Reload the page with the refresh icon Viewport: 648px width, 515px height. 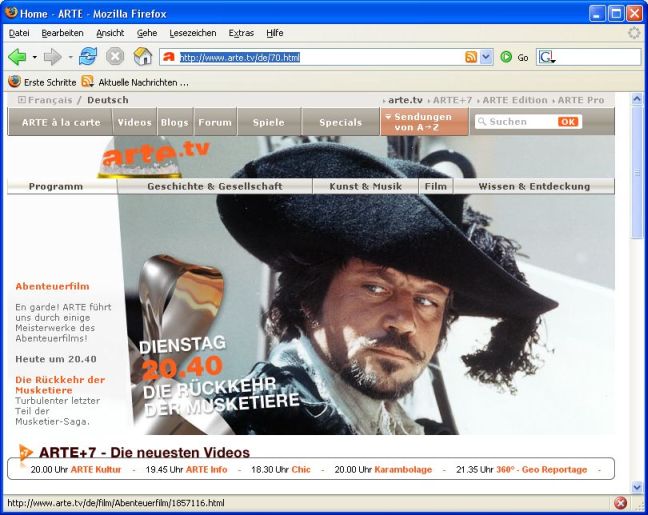(x=88, y=56)
